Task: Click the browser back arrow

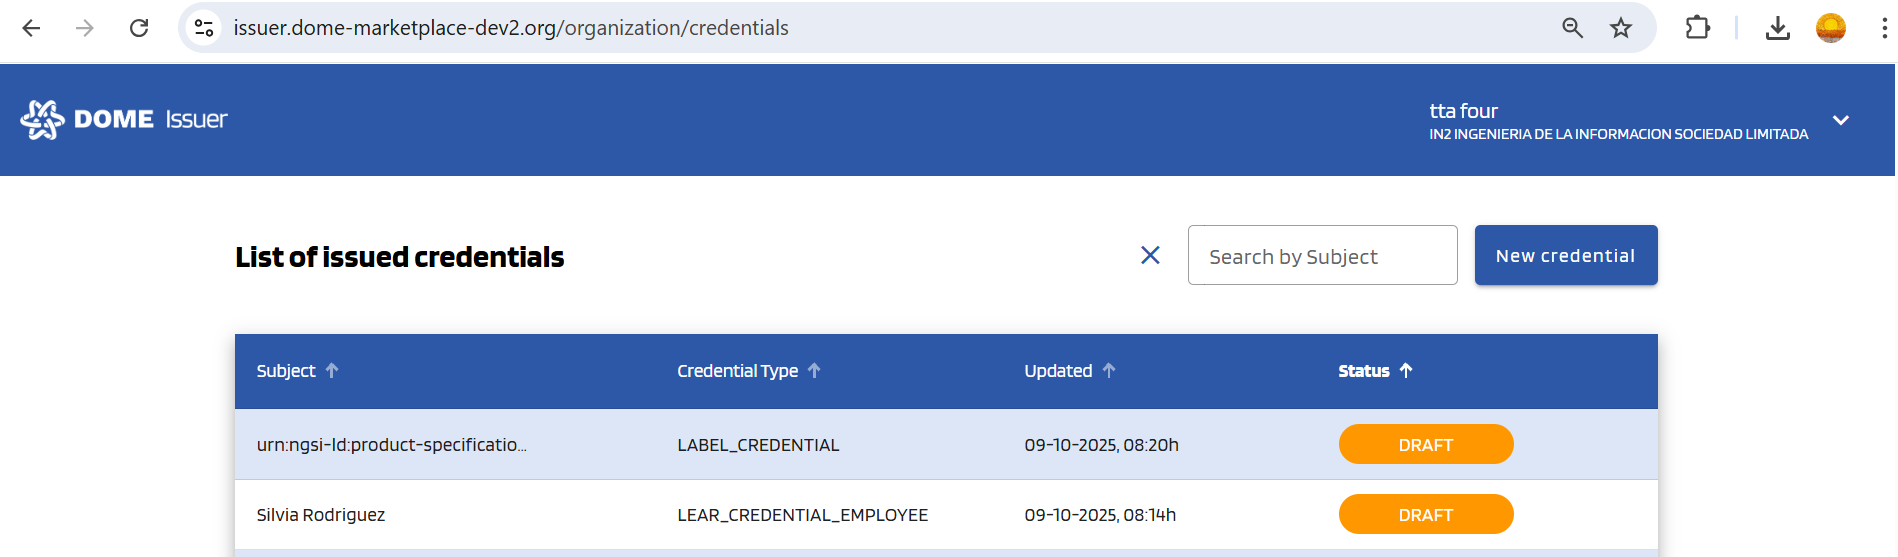Action: (x=31, y=28)
